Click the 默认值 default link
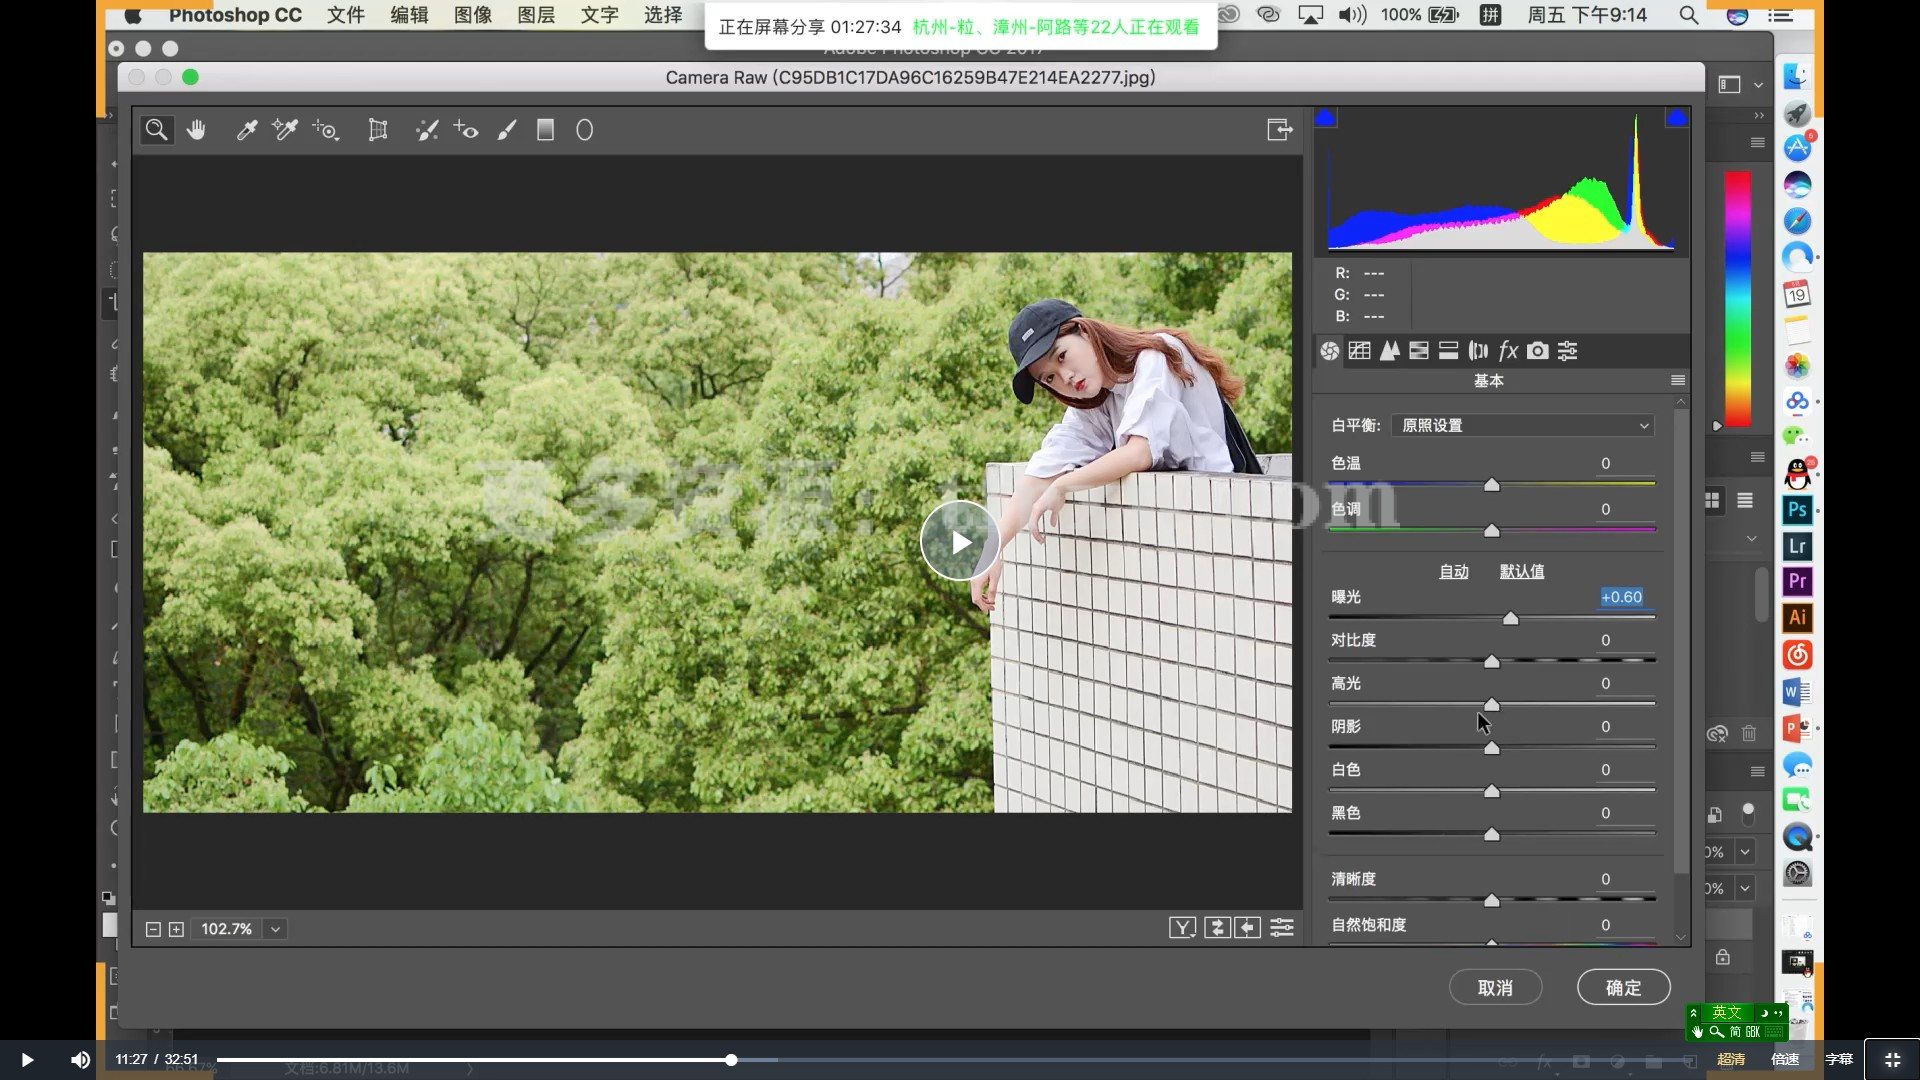 pyautogui.click(x=1521, y=571)
